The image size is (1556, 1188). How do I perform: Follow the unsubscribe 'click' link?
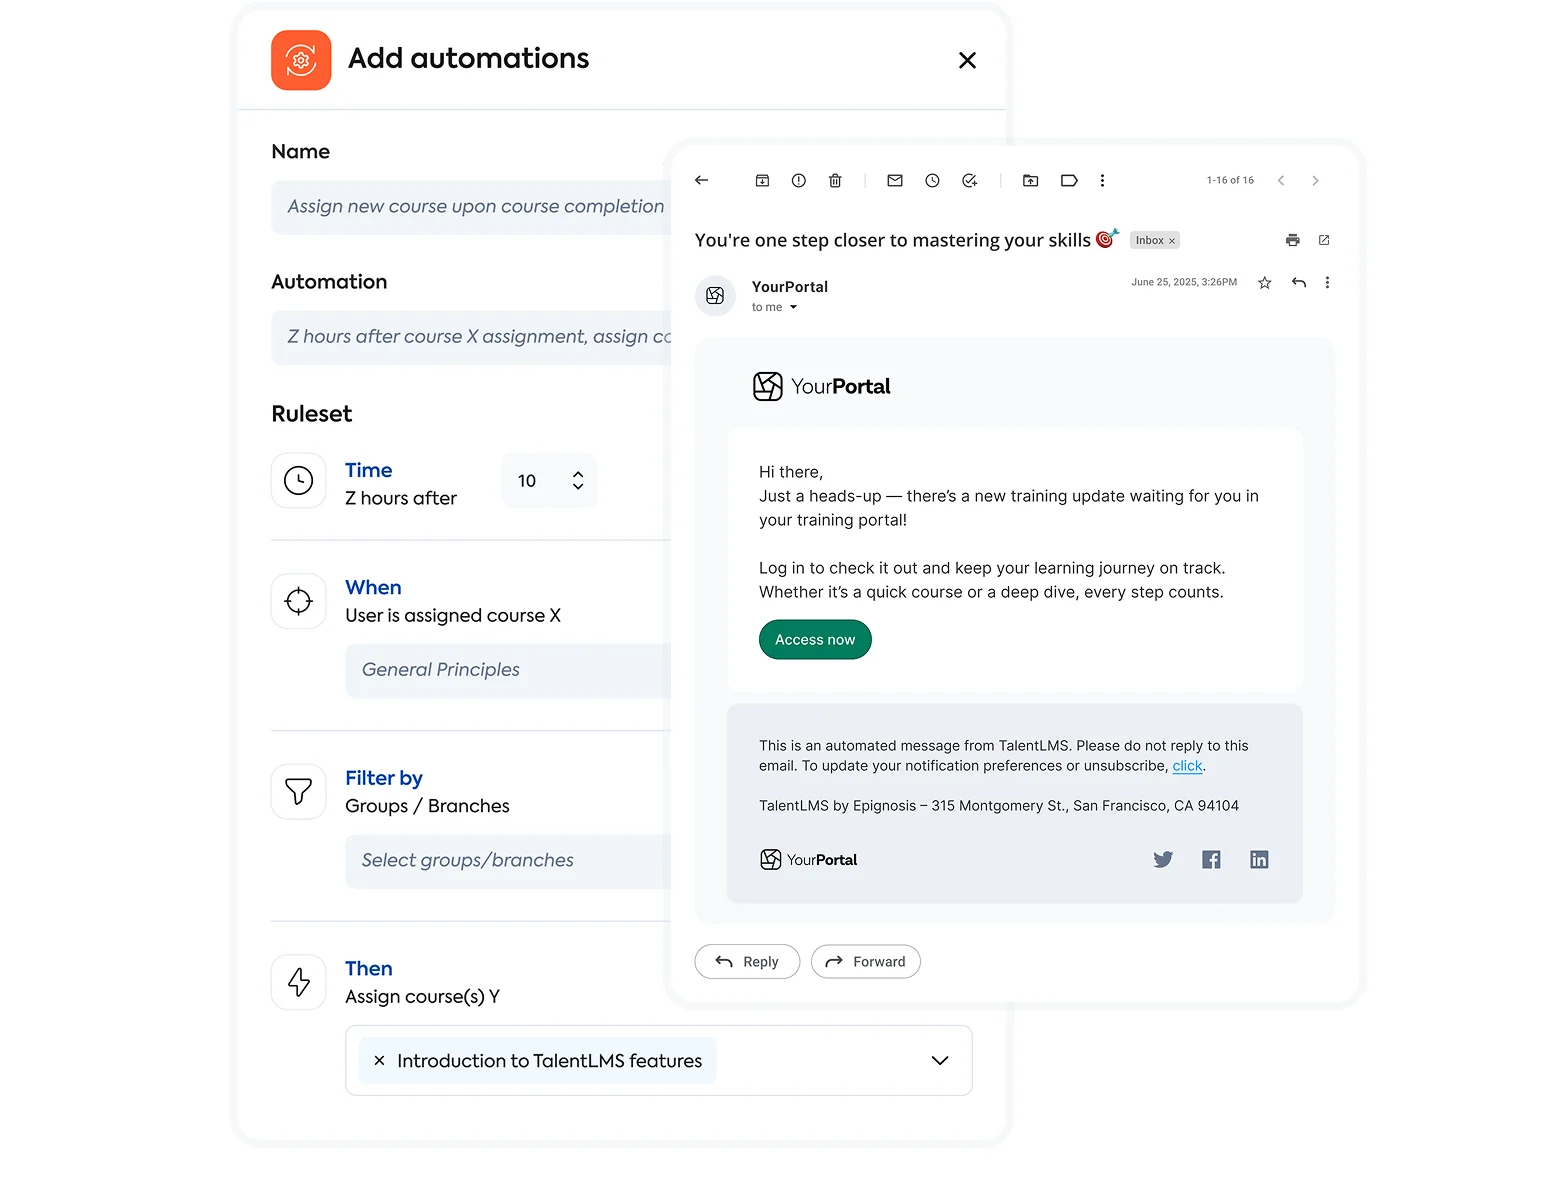pos(1187,766)
